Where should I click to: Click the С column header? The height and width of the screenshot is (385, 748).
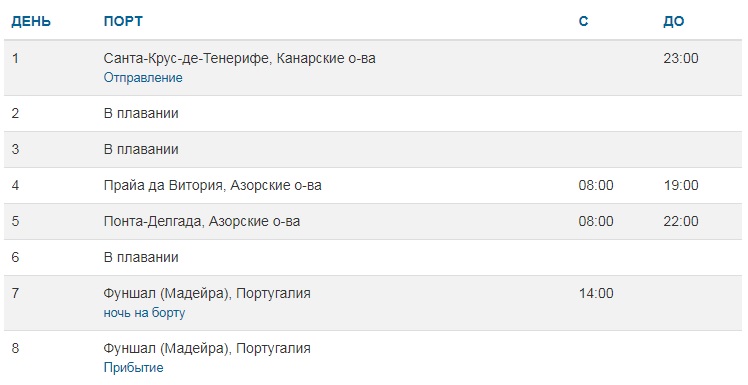click(583, 21)
